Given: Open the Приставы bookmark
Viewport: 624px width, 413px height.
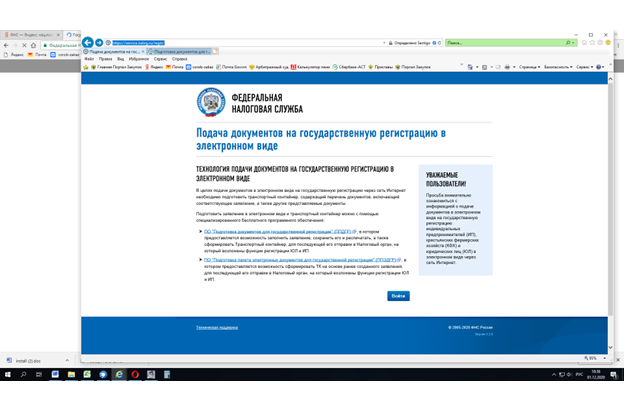Looking at the screenshot, I should pyautogui.click(x=380, y=67).
